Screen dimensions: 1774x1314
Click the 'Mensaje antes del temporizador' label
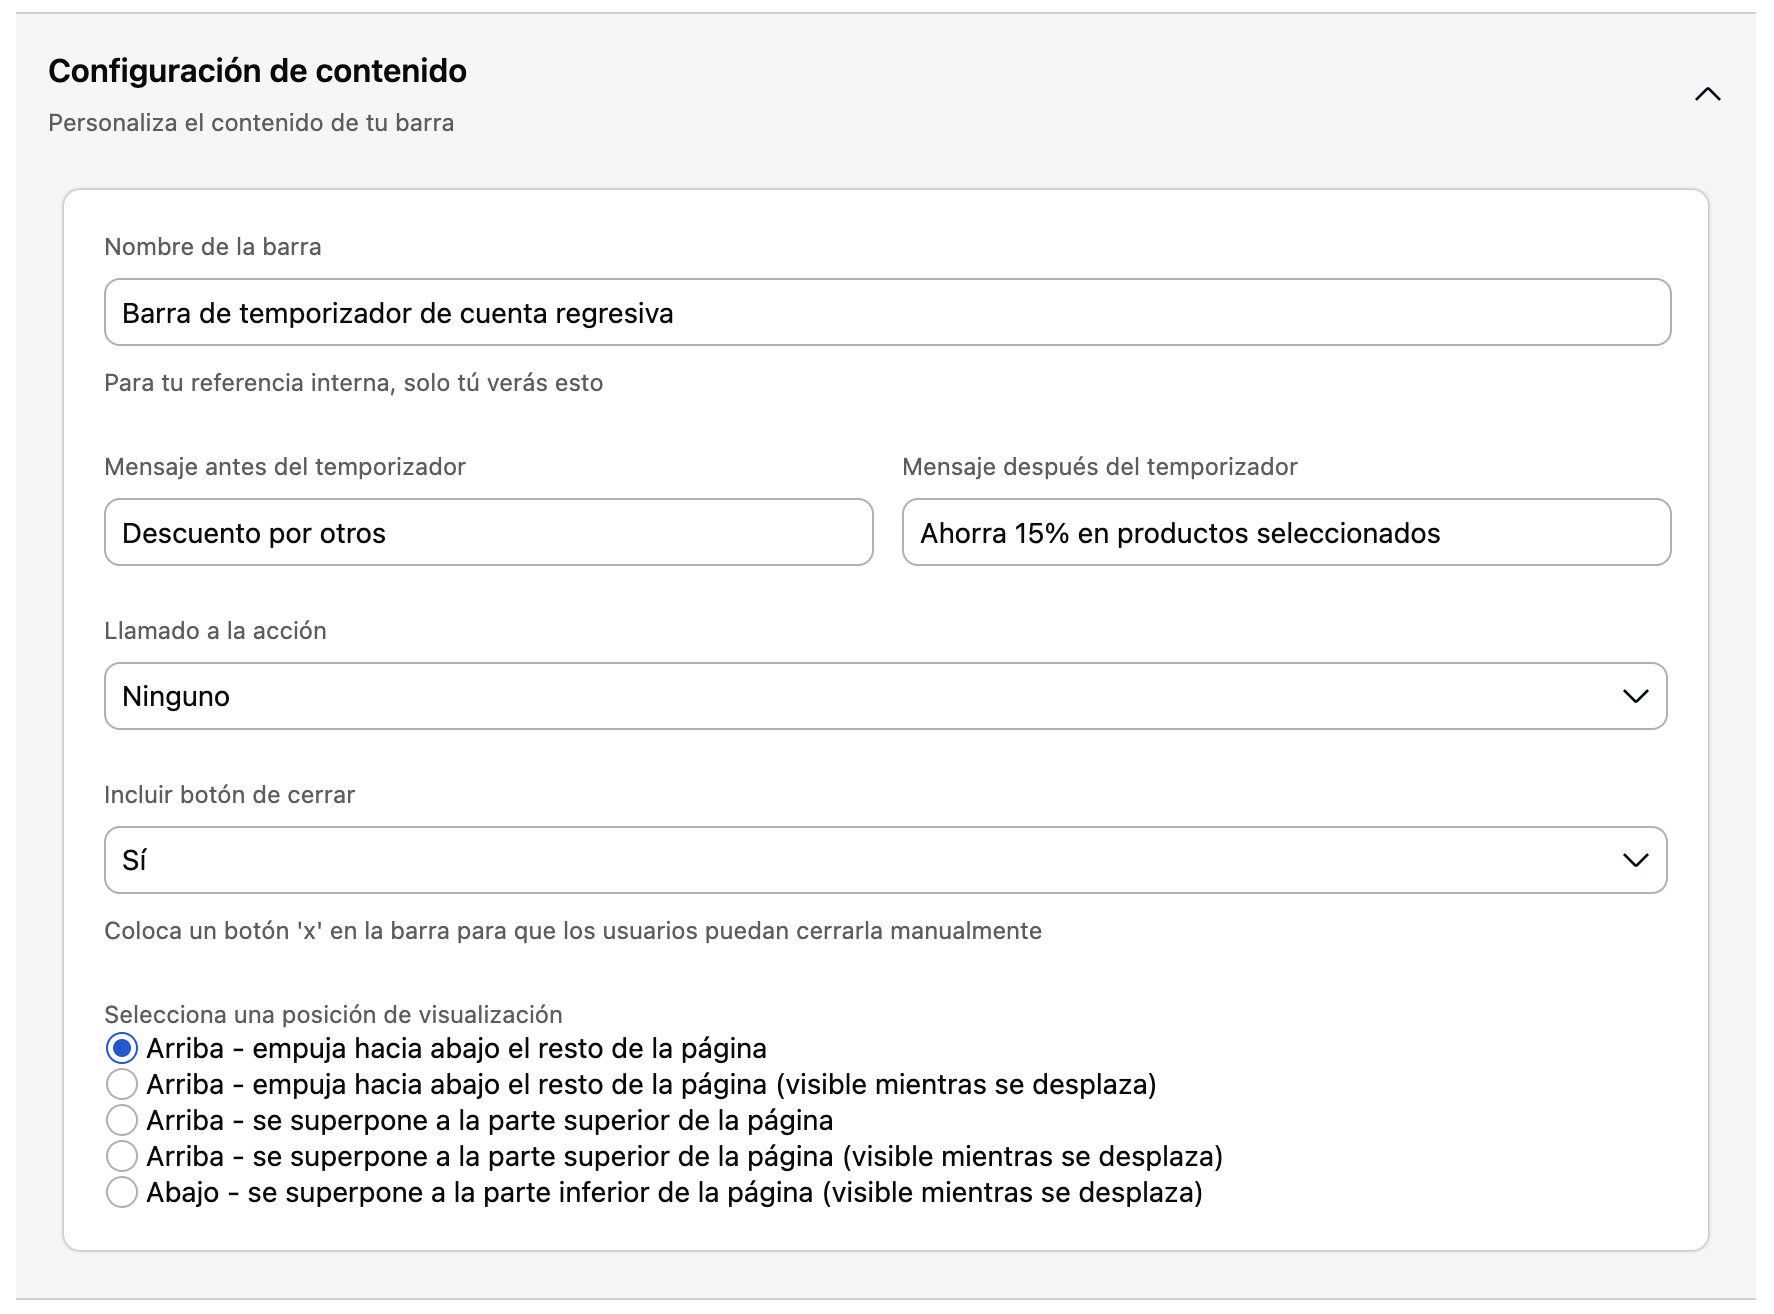click(284, 466)
